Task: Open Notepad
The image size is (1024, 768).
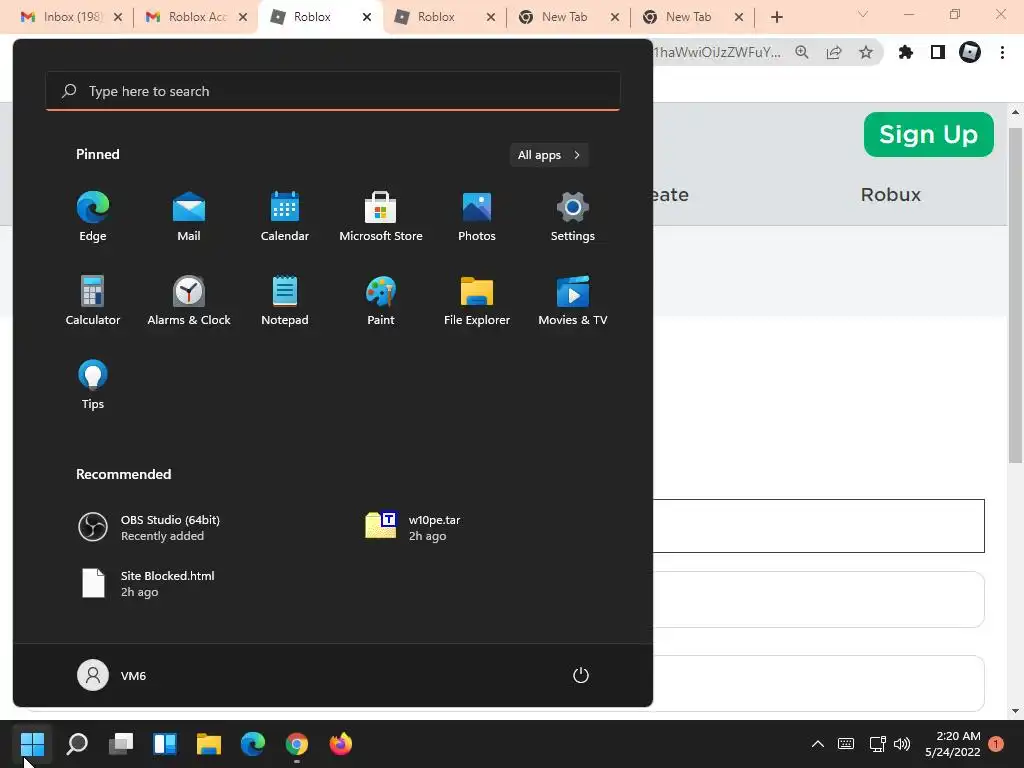Action: (x=285, y=300)
